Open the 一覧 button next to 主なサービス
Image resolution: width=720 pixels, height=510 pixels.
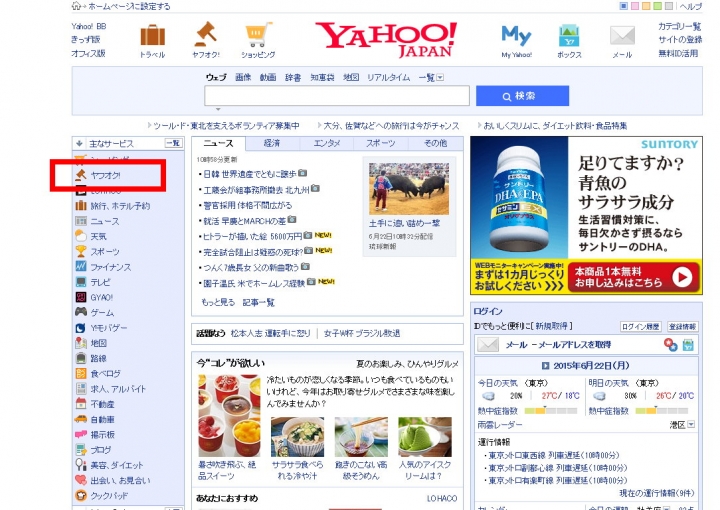[x=173, y=143]
